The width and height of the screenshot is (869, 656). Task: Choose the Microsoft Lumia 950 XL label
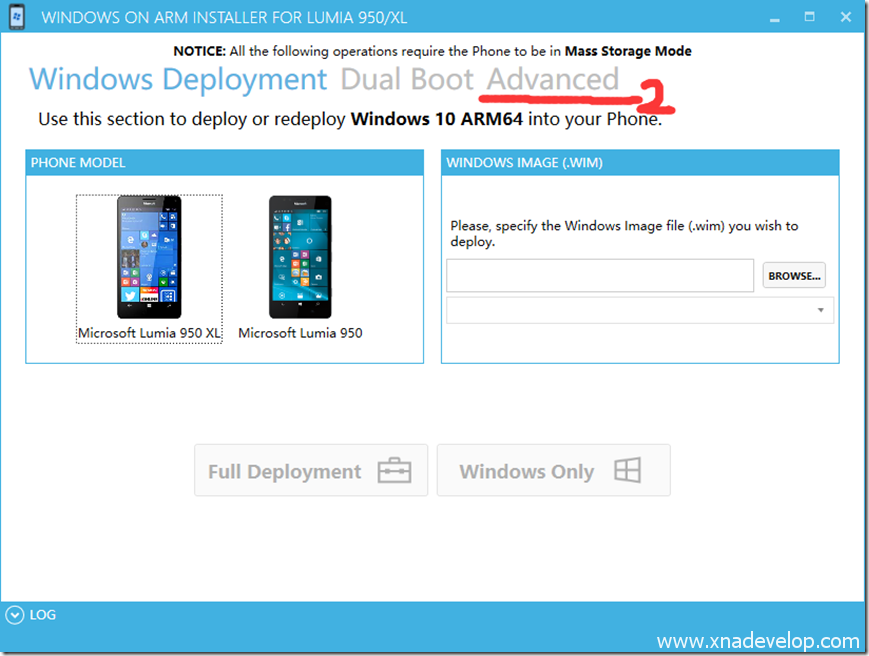pos(149,333)
